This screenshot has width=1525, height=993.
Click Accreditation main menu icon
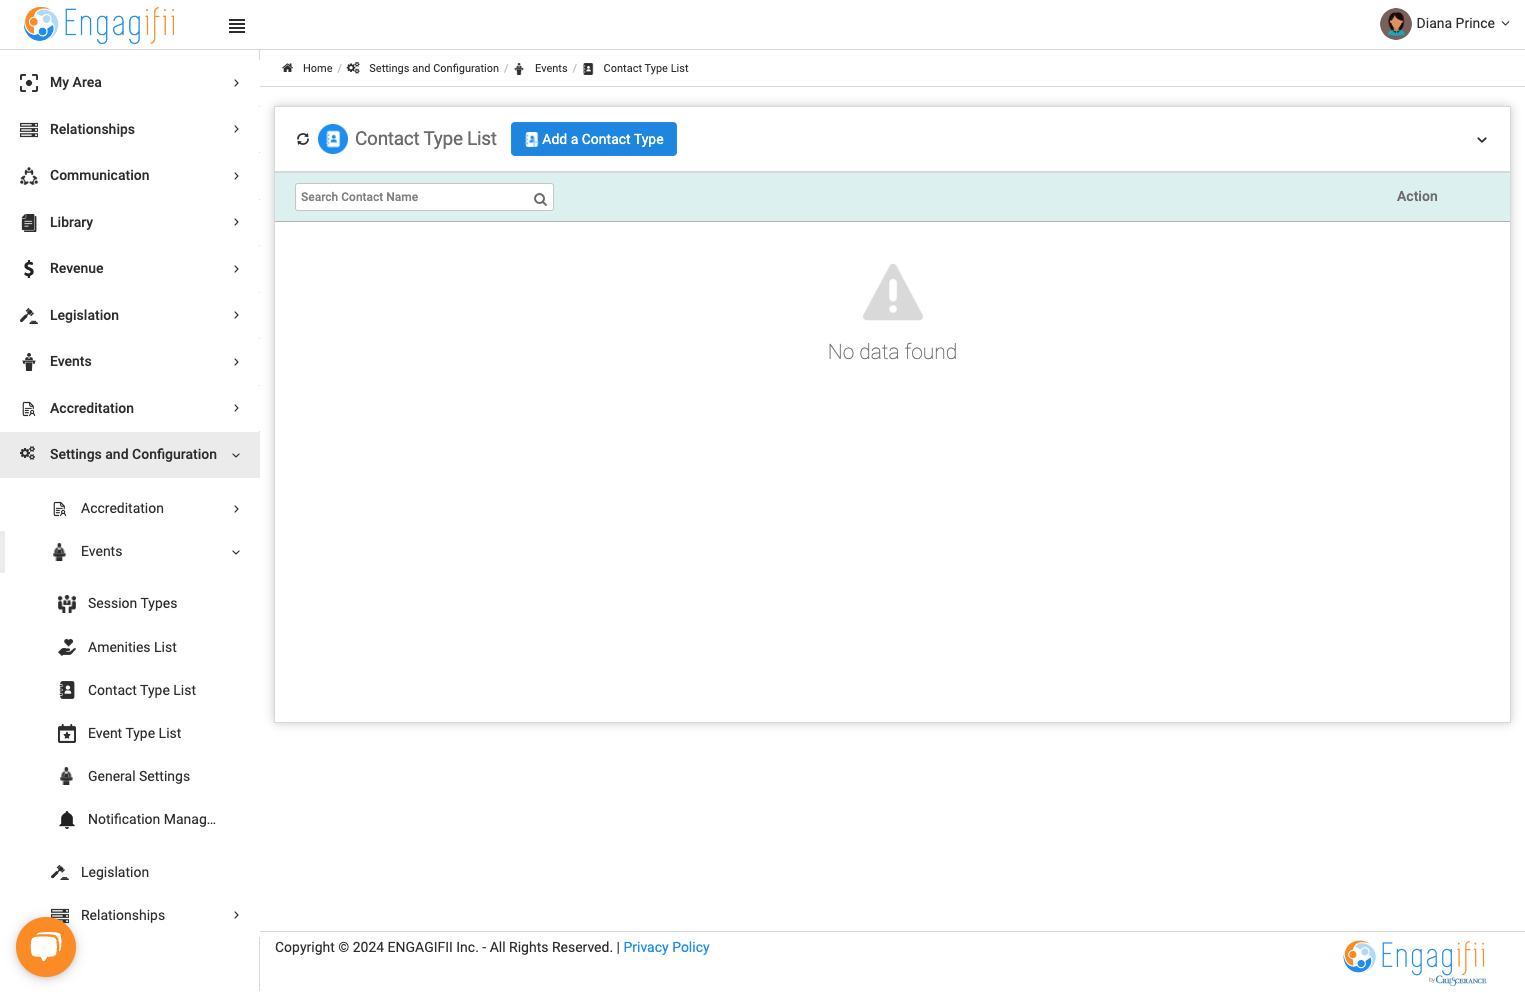click(x=29, y=409)
